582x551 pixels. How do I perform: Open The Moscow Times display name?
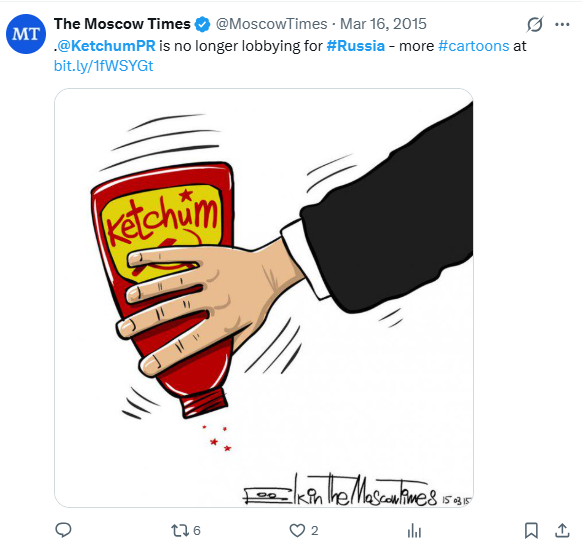[122, 24]
